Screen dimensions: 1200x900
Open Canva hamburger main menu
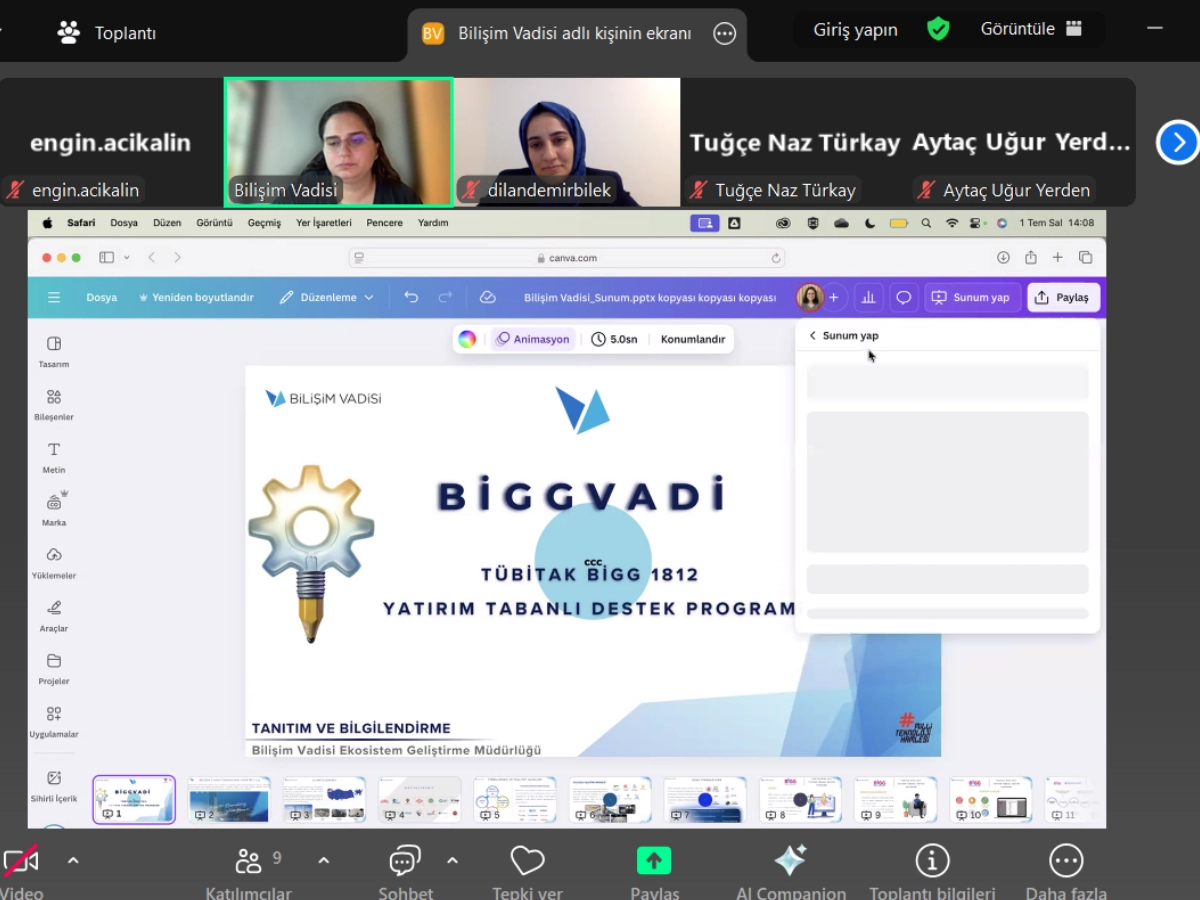pyautogui.click(x=54, y=297)
